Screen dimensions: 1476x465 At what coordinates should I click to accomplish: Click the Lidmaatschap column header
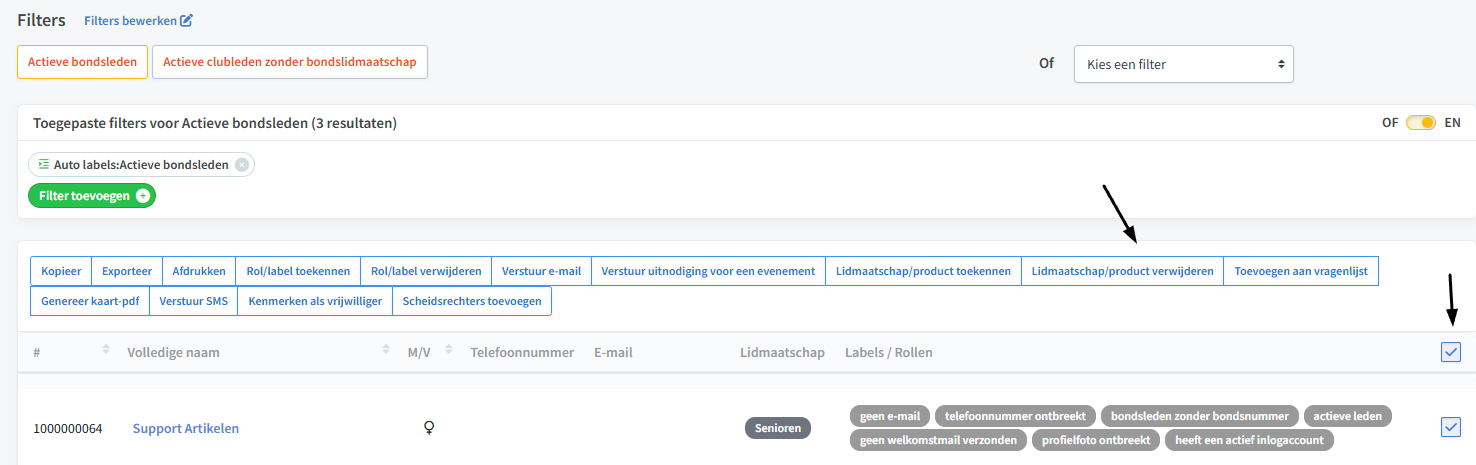(x=782, y=352)
